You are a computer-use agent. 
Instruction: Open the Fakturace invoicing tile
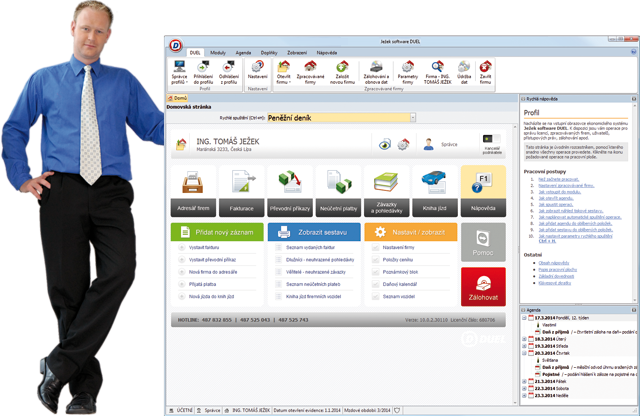[242, 191]
